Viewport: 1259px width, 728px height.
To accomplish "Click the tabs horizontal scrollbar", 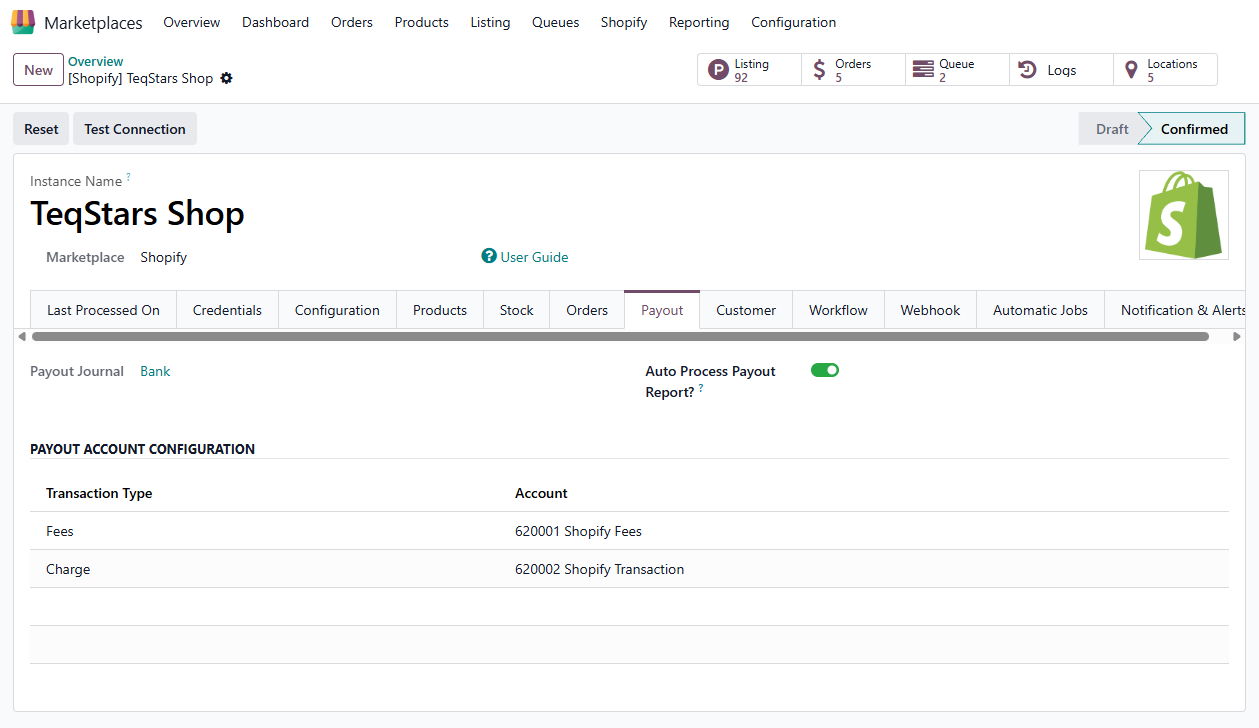I will click(x=620, y=337).
